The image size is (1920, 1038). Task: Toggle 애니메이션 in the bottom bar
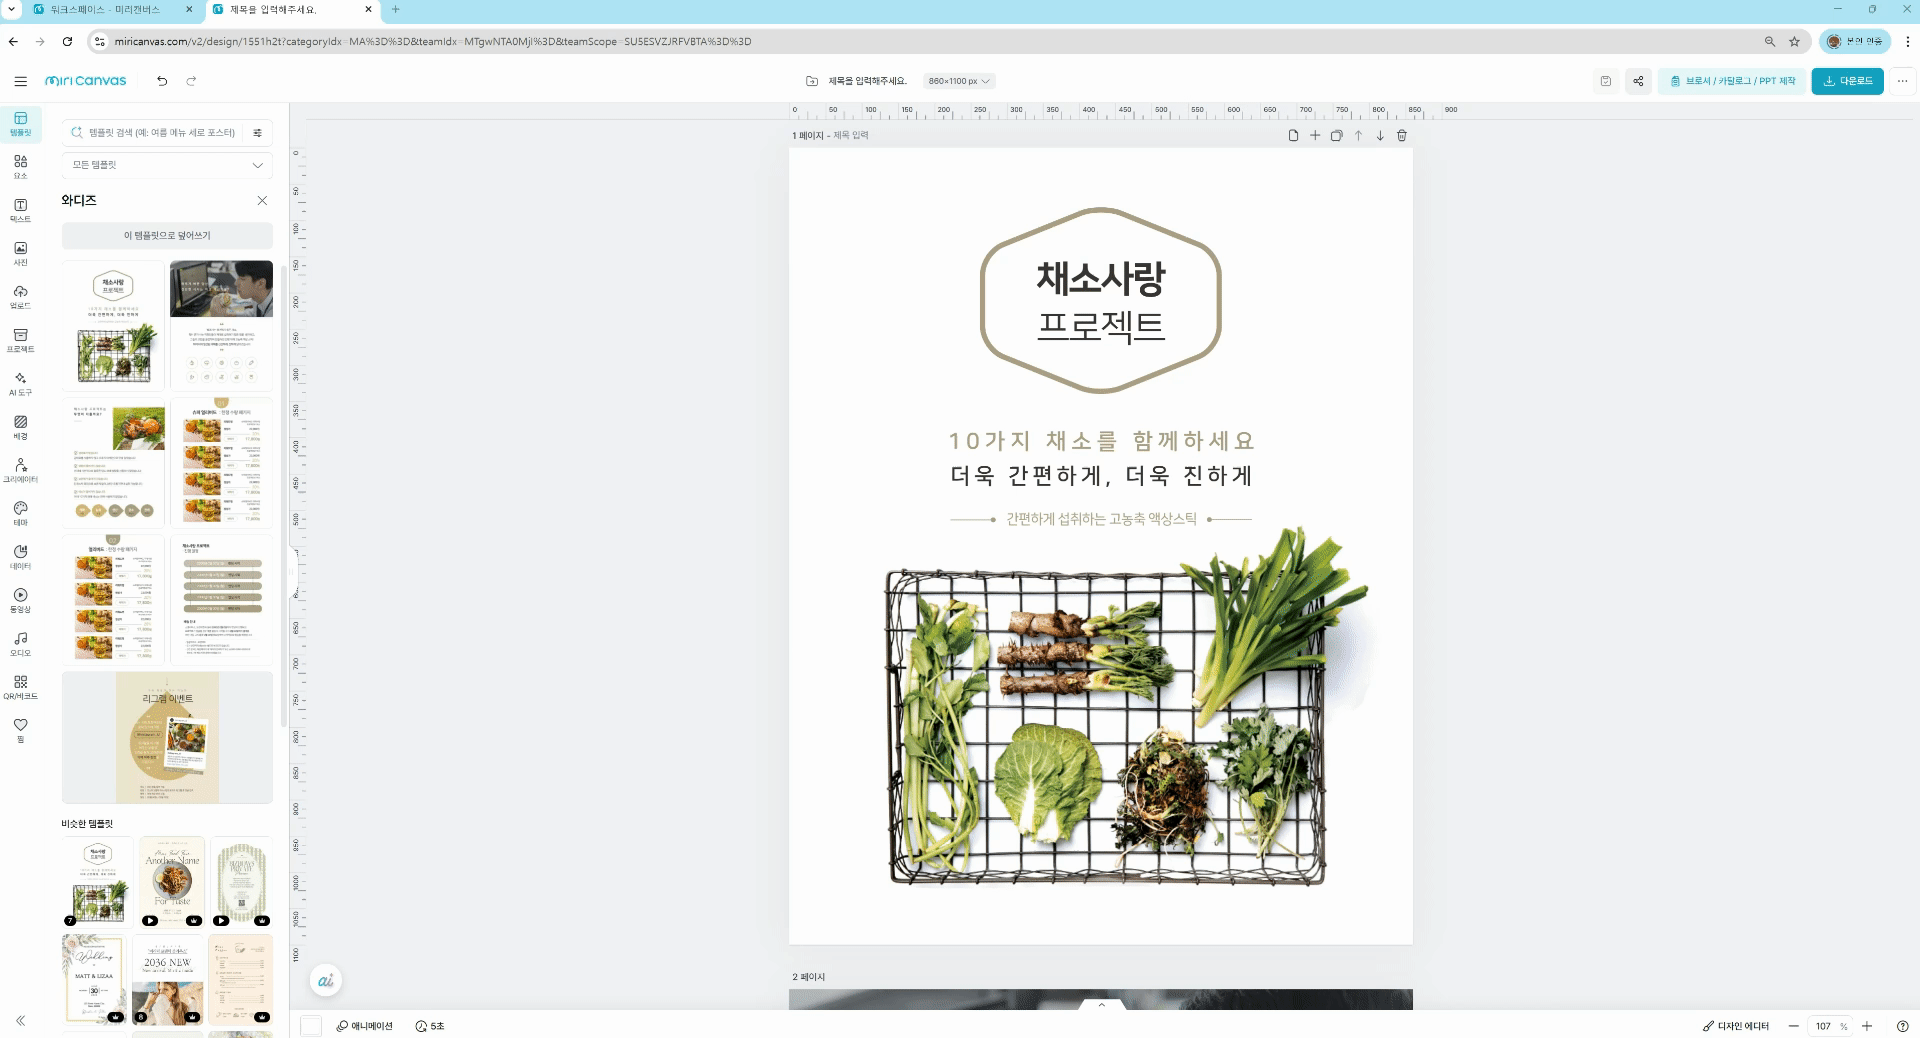coord(365,1025)
